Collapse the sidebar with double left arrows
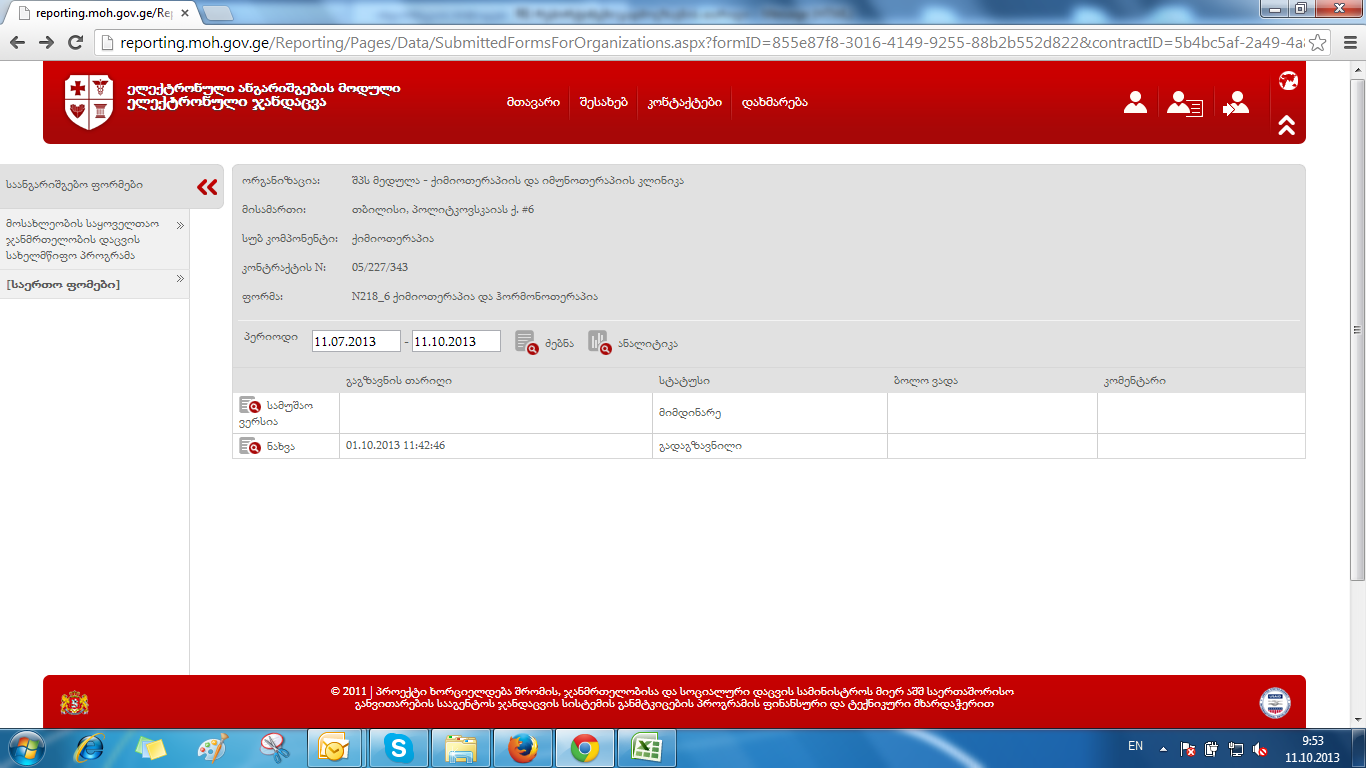Screen dimensions: 1366x768 pos(207,186)
